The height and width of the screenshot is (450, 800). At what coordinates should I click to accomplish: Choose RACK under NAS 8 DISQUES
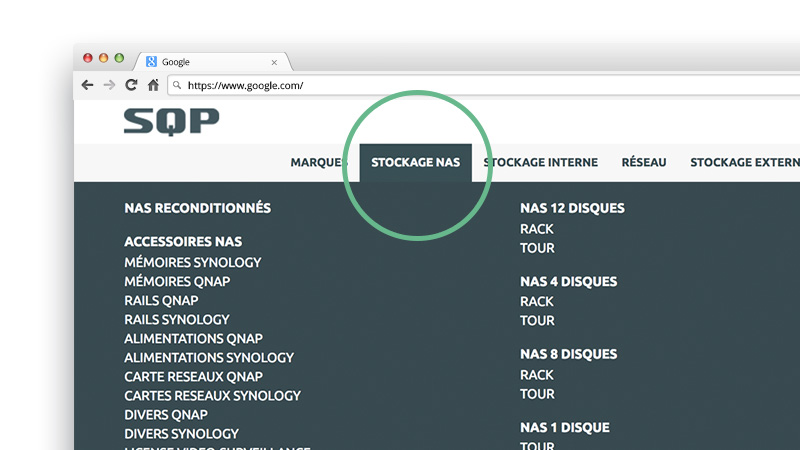click(x=537, y=375)
